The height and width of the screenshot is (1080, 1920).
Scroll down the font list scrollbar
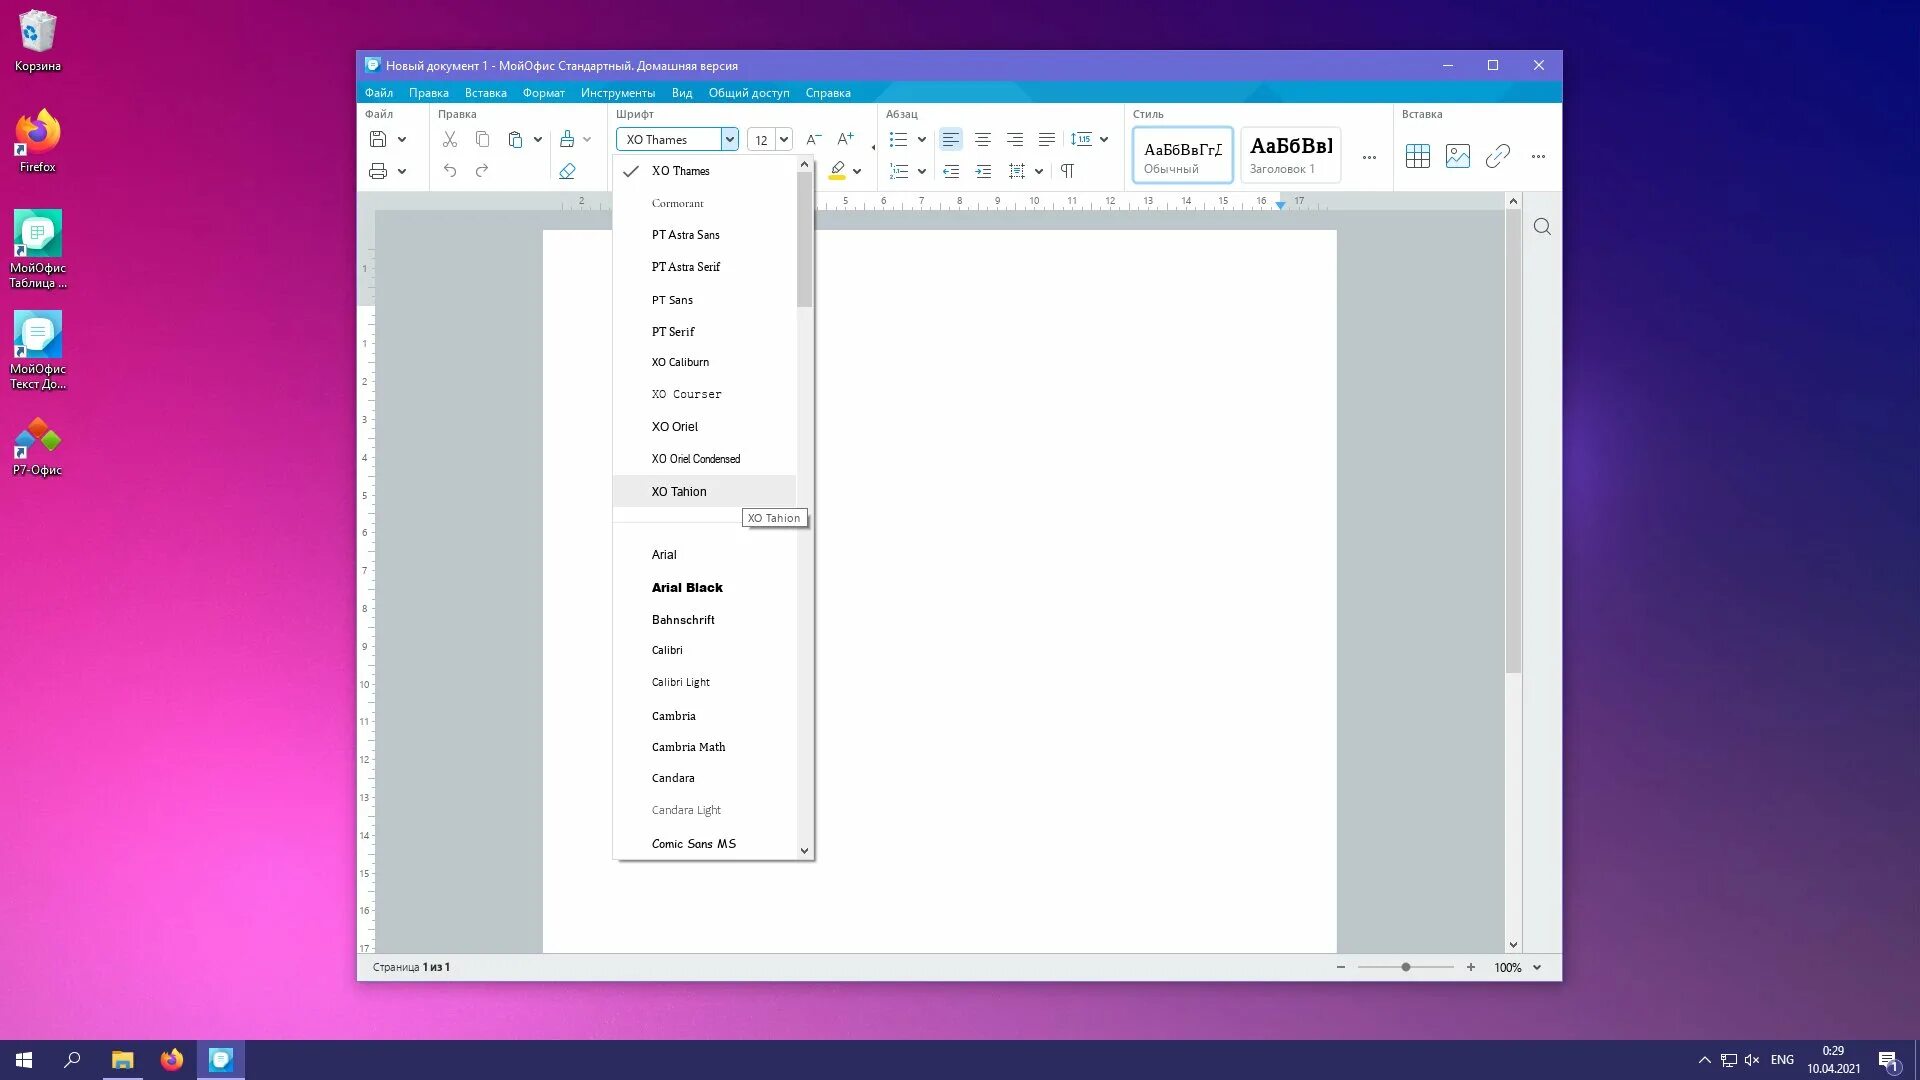tap(806, 851)
